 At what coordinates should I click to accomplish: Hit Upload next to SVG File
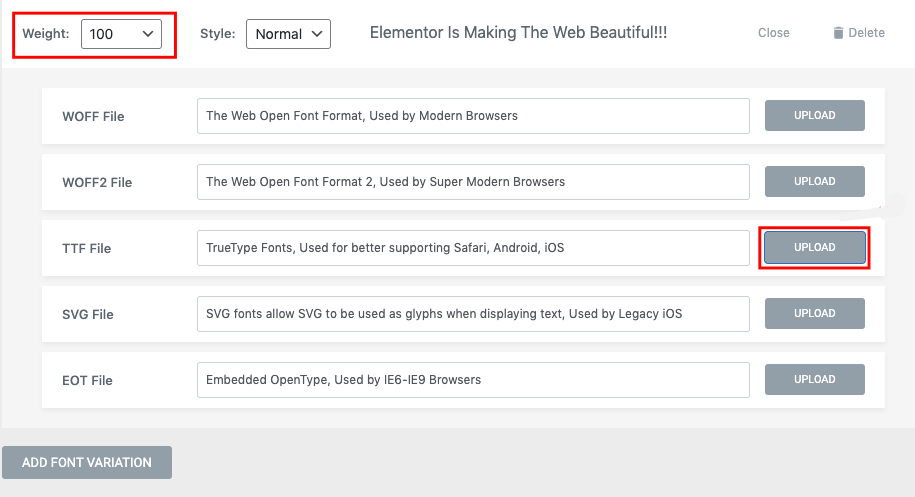coord(814,314)
